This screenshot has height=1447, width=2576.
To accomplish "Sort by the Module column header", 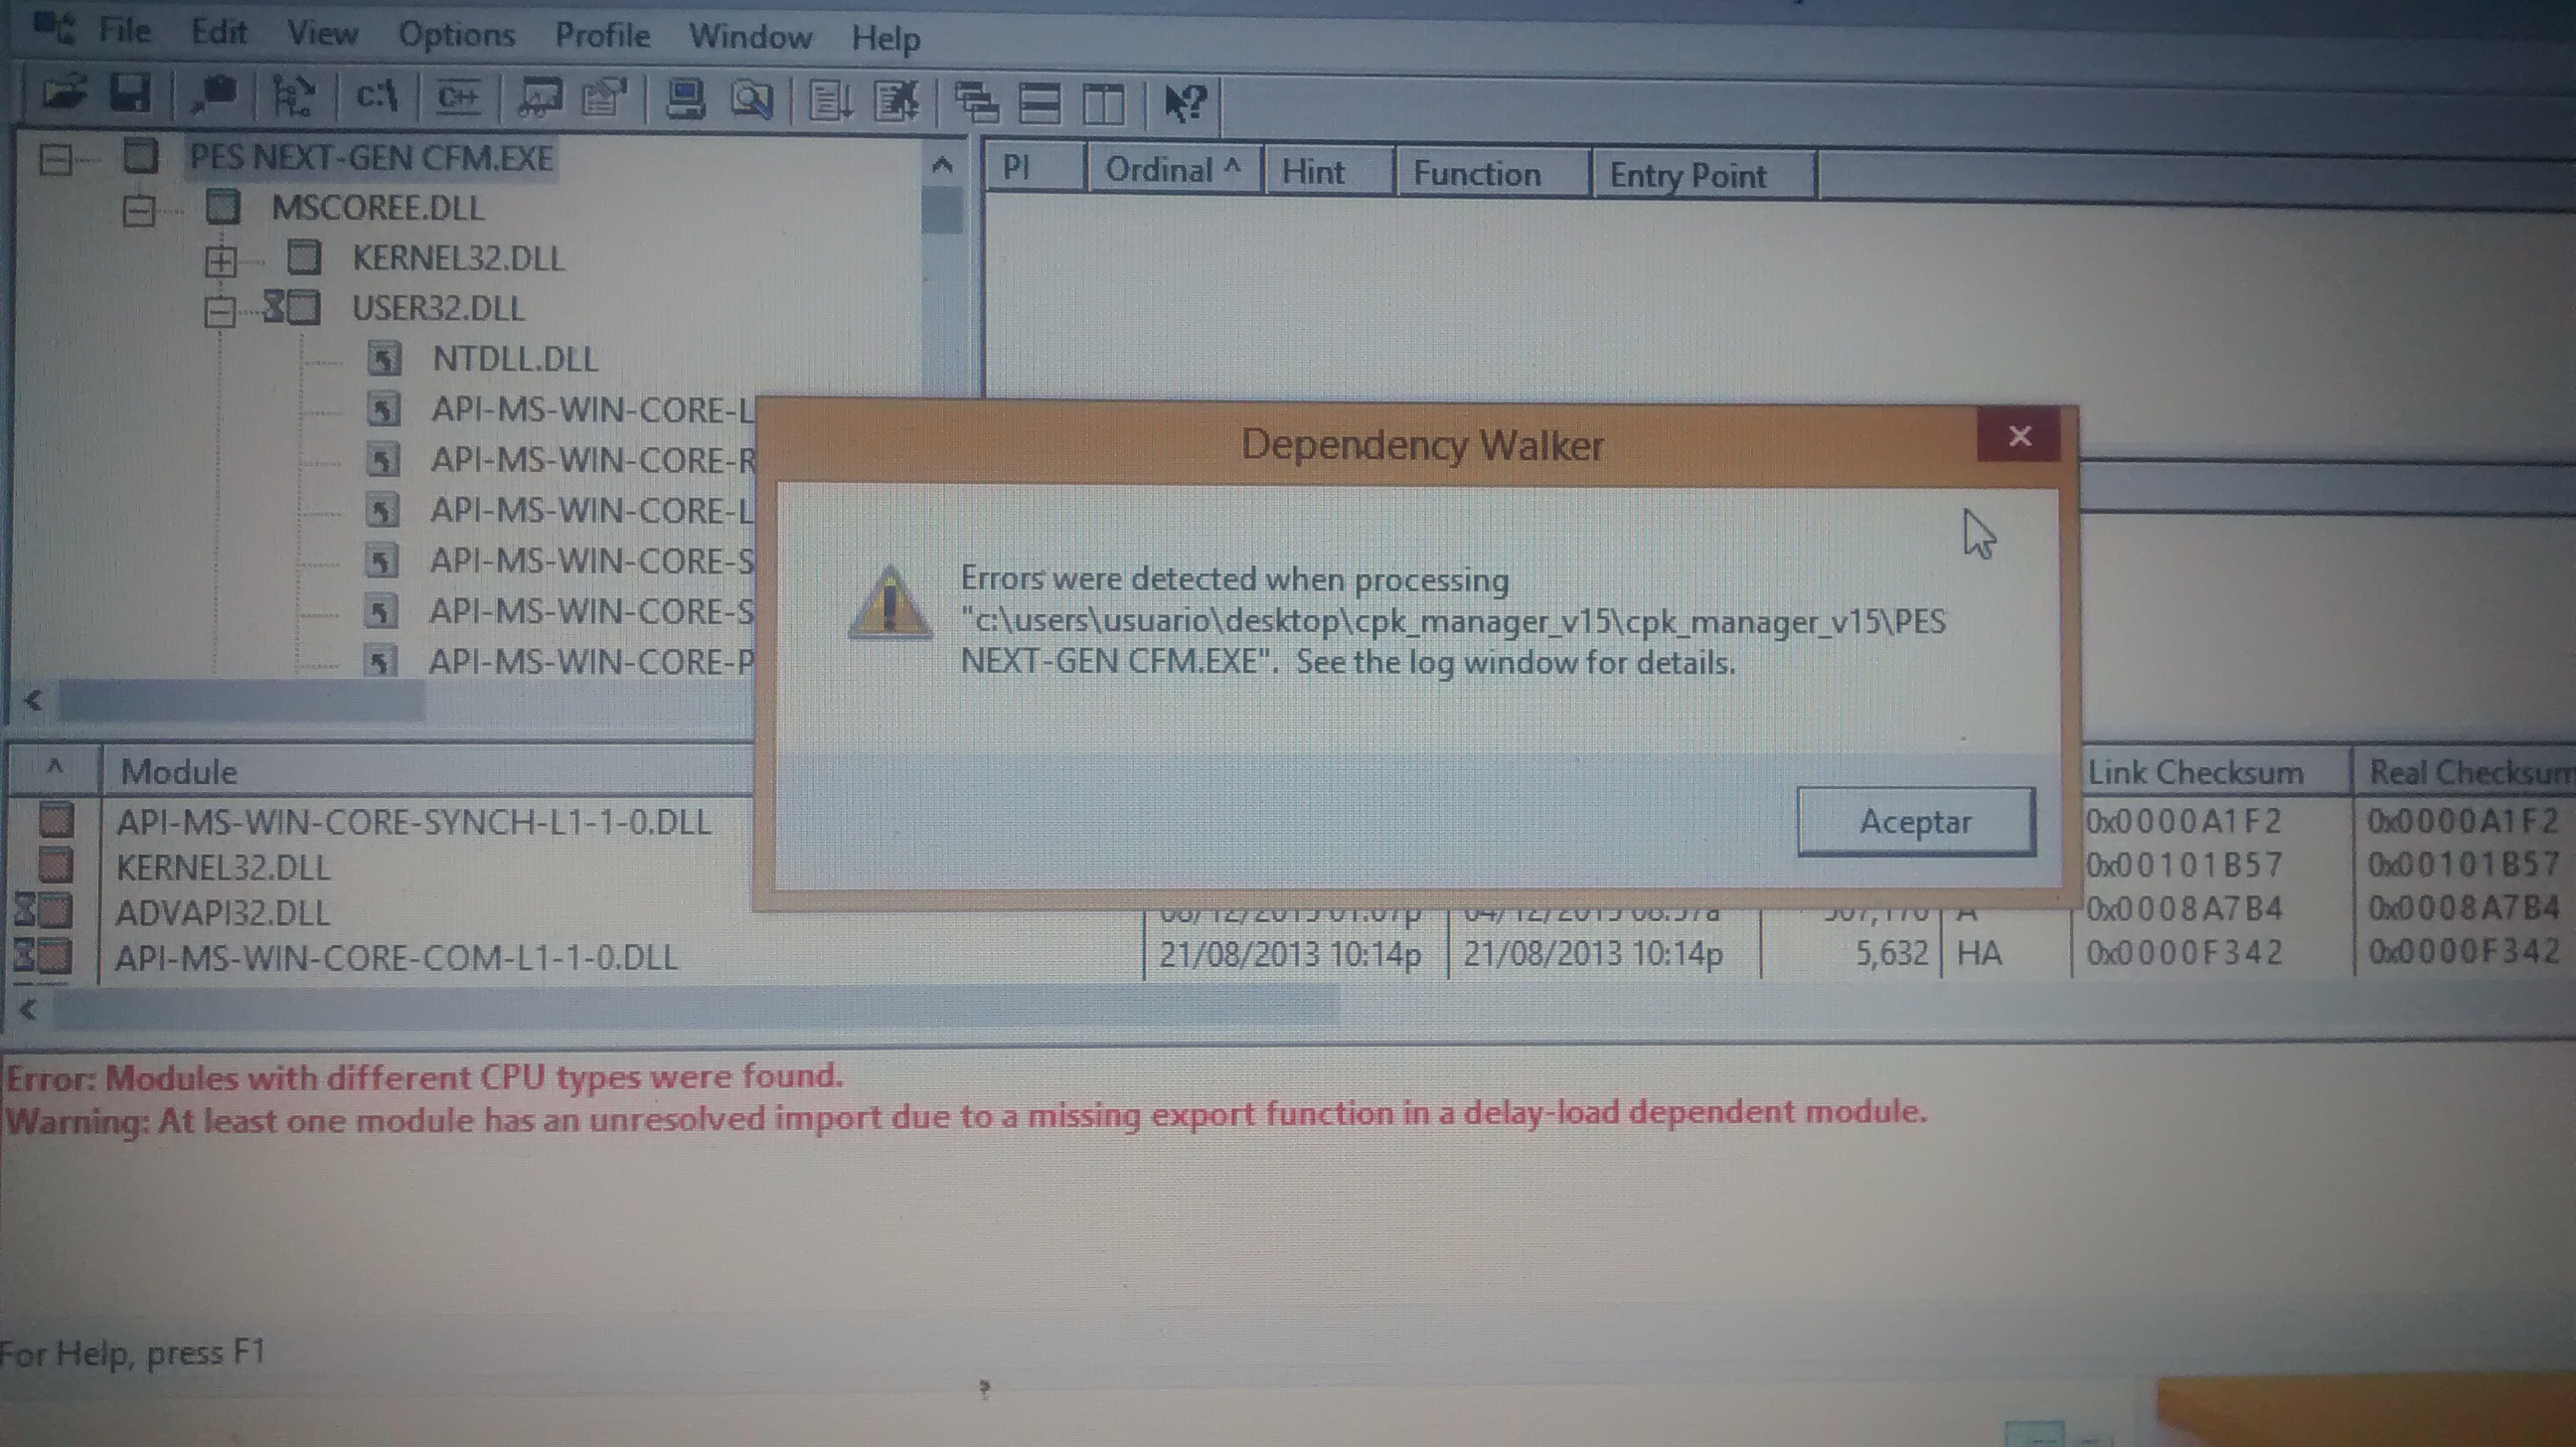I will (428, 771).
